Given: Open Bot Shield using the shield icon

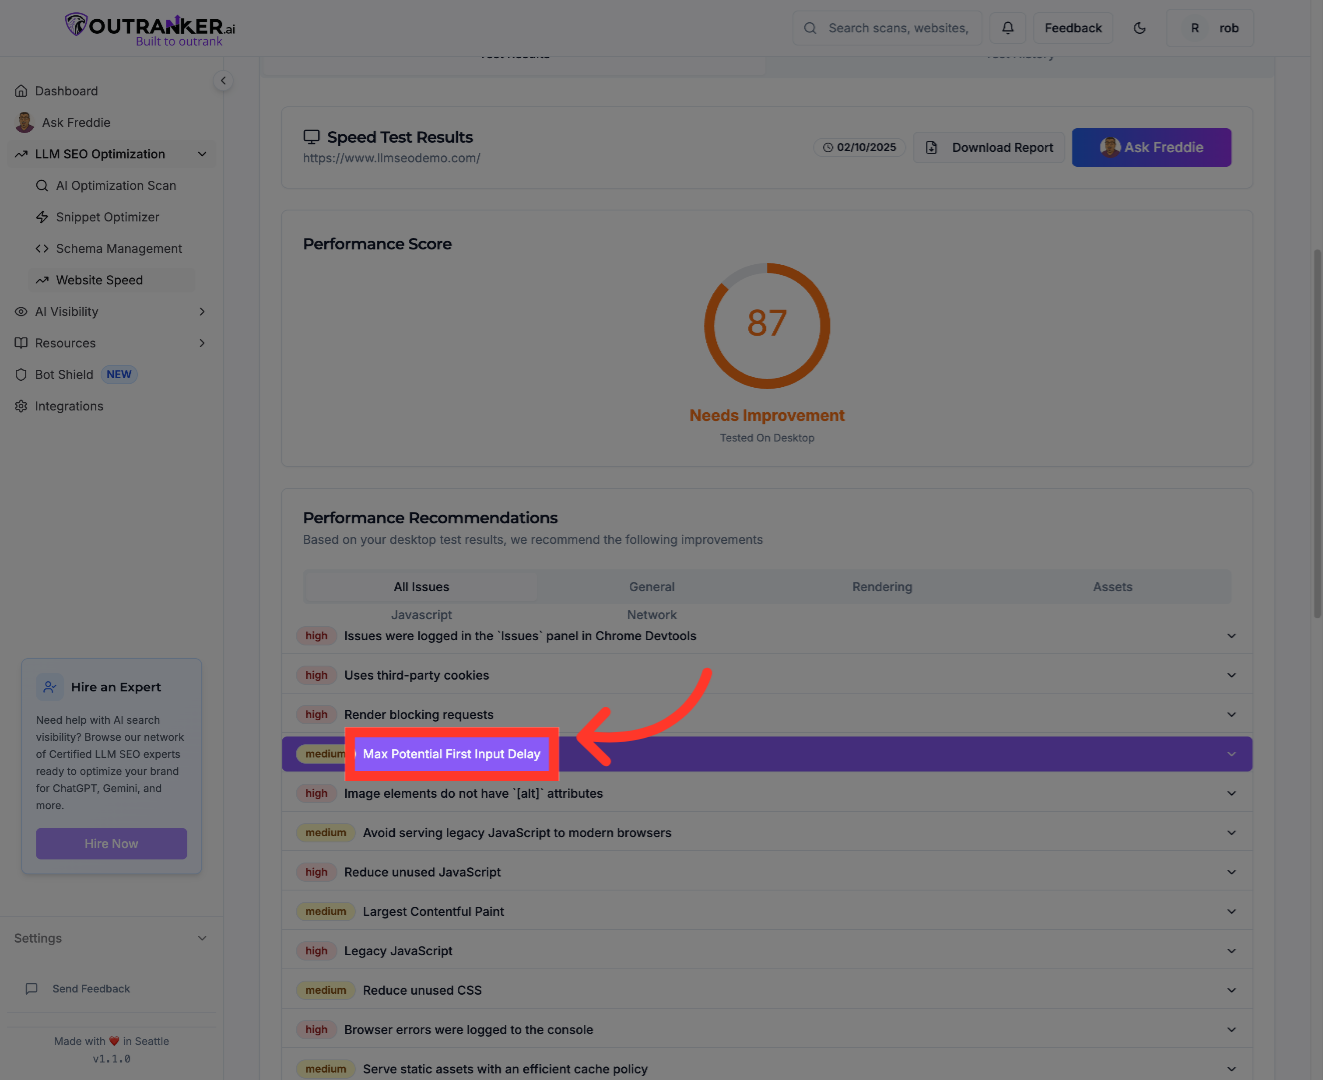Looking at the screenshot, I should tap(21, 374).
